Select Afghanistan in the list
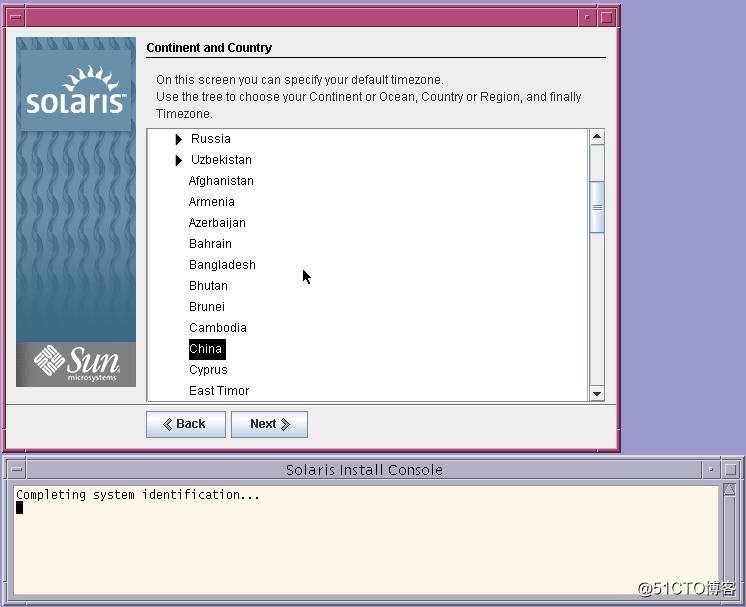This screenshot has width=746, height=607. point(221,181)
